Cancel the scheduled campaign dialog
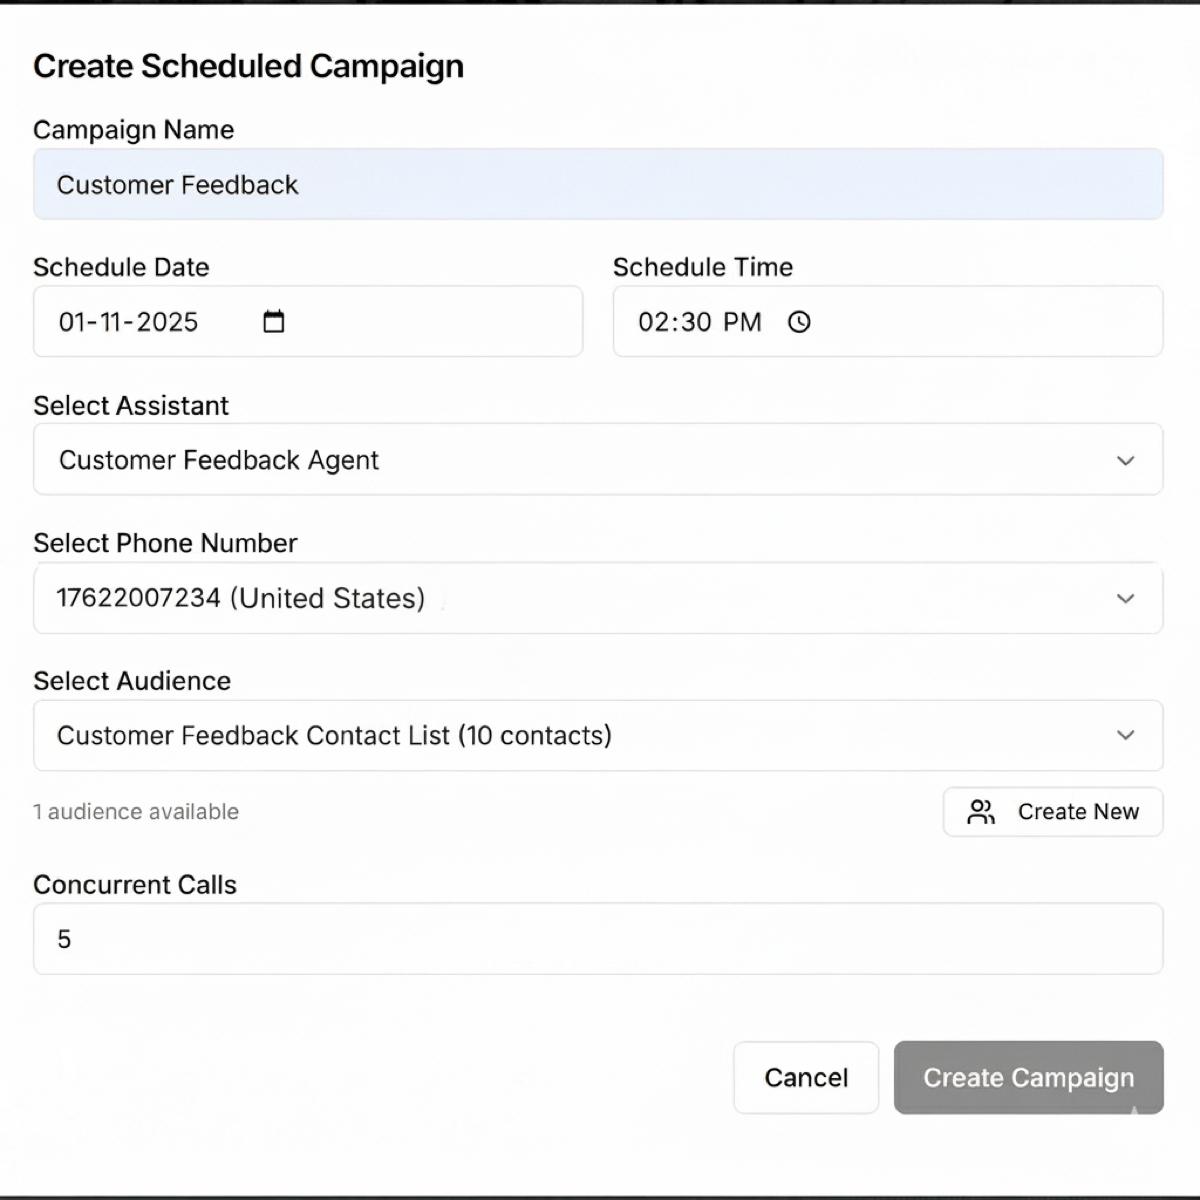The image size is (1200, 1200). tap(806, 1077)
